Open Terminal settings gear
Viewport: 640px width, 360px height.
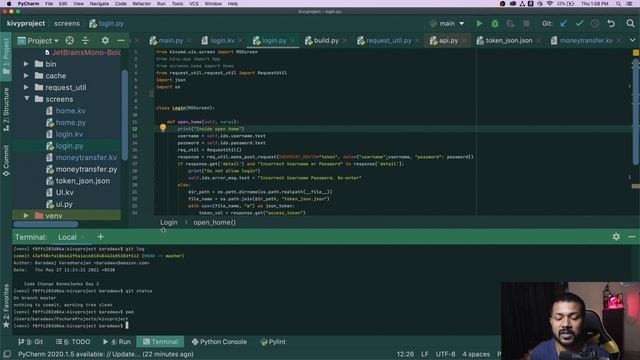pyautogui.click(x=616, y=237)
